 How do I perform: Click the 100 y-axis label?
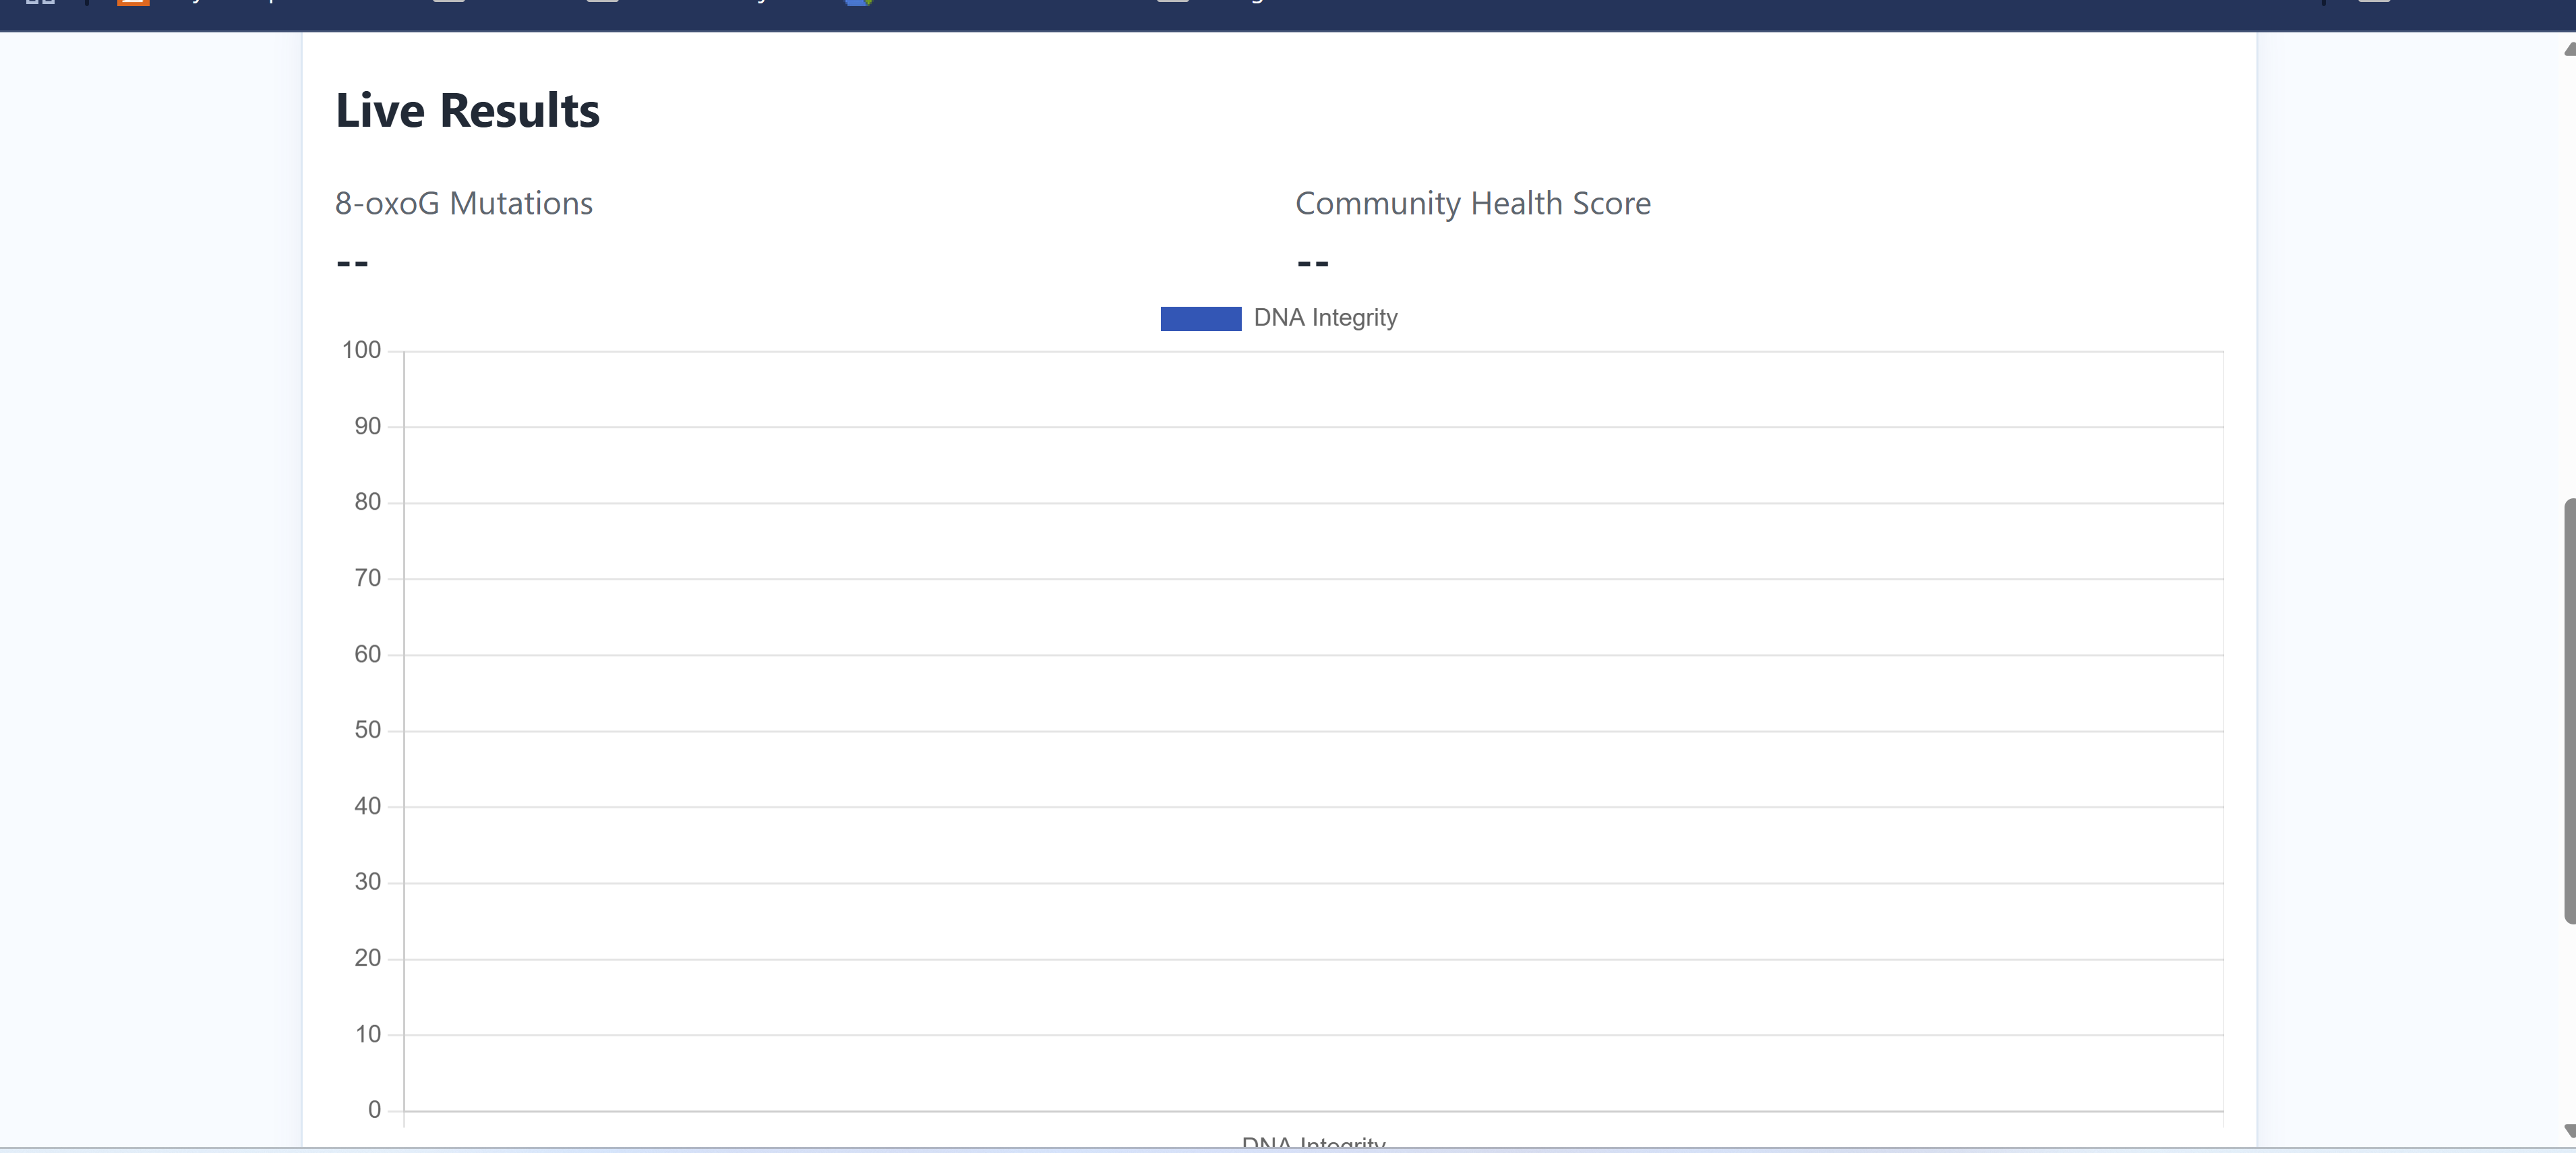tap(361, 350)
